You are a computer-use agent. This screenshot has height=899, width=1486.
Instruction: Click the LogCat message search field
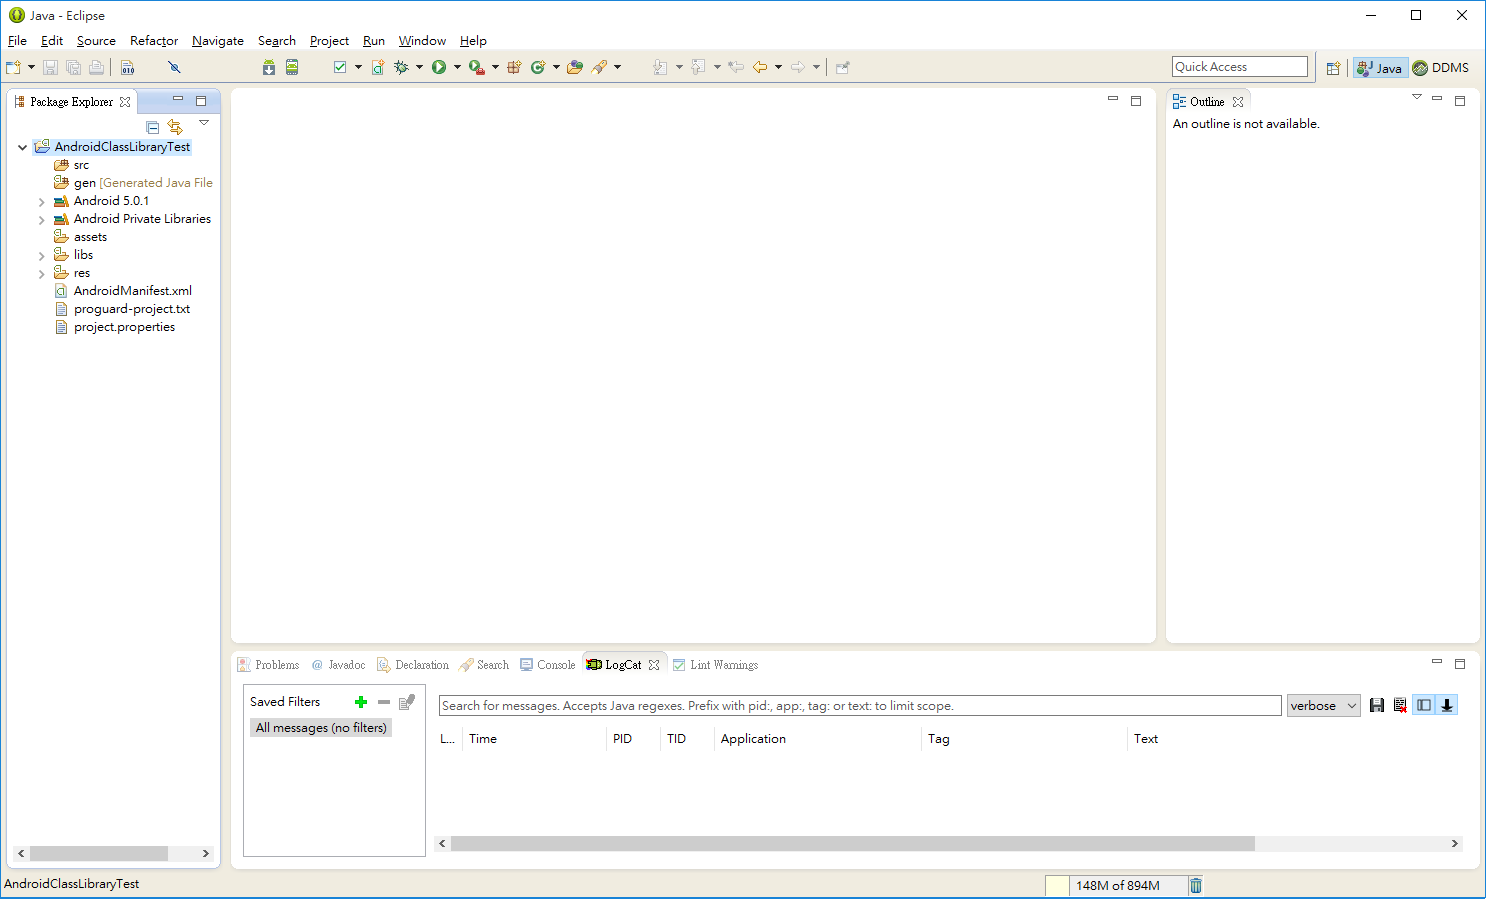pyautogui.click(x=860, y=706)
